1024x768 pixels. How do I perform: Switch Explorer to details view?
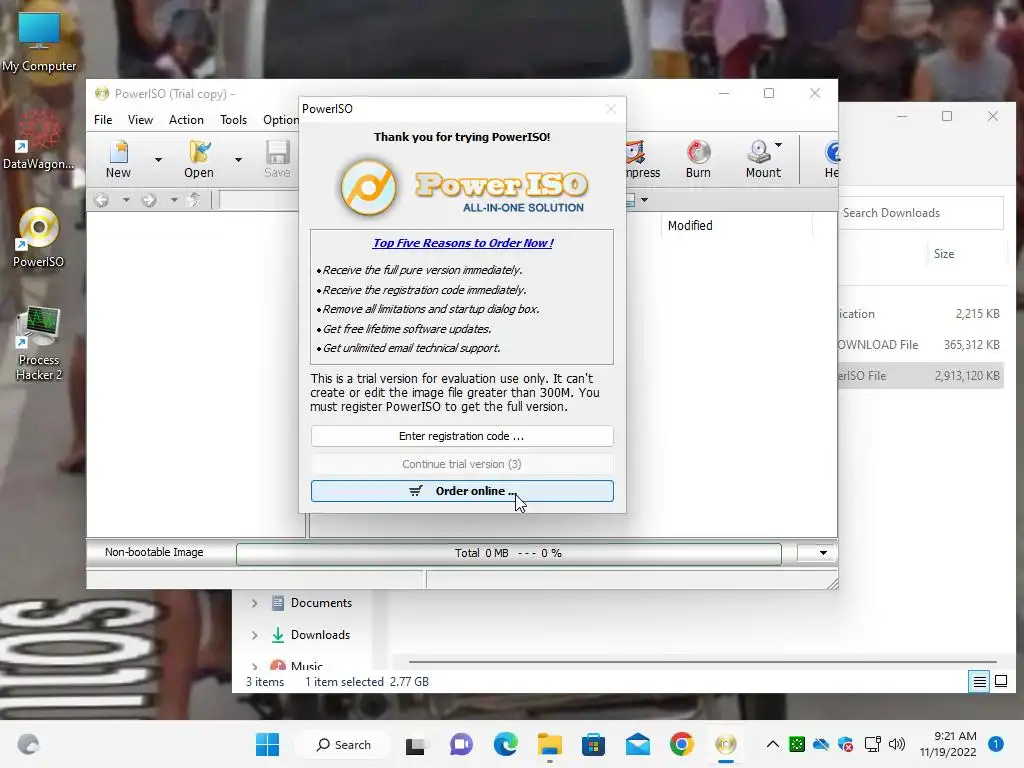tap(980, 682)
